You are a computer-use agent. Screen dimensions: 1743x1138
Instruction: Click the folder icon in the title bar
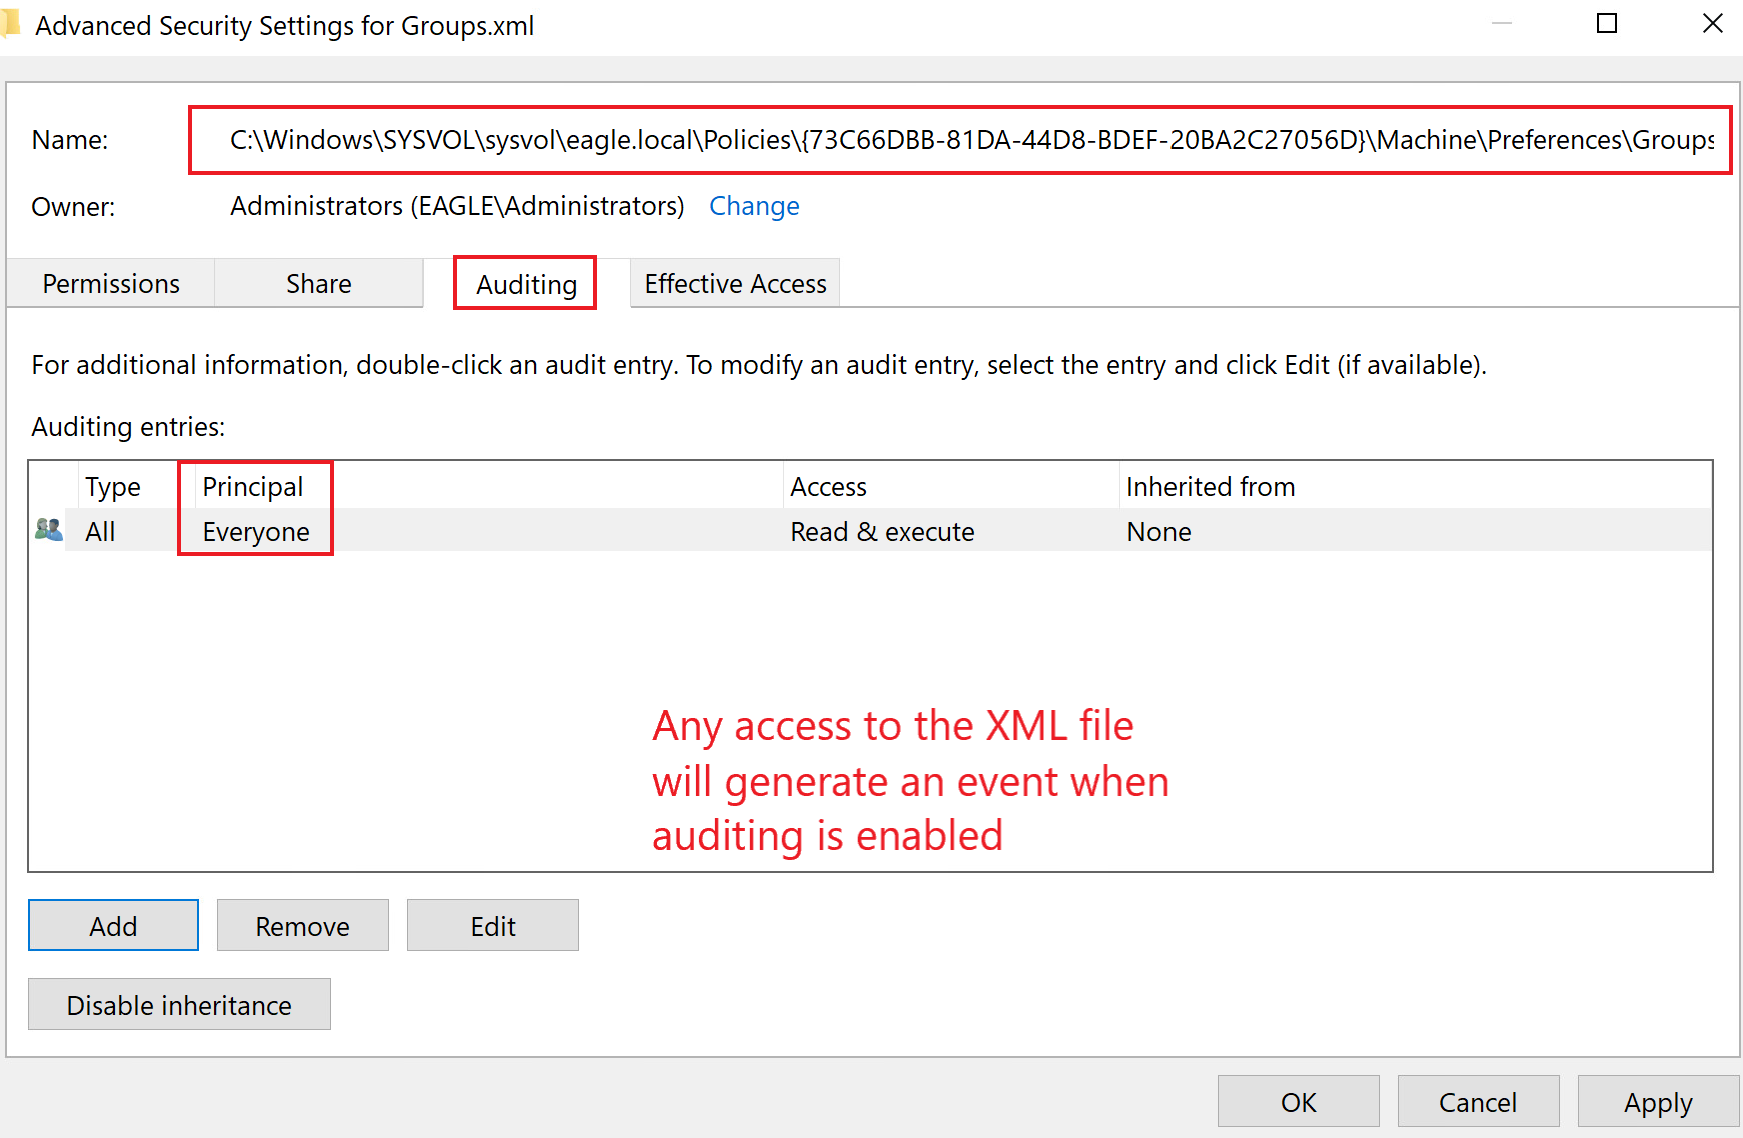(x=14, y=23)
